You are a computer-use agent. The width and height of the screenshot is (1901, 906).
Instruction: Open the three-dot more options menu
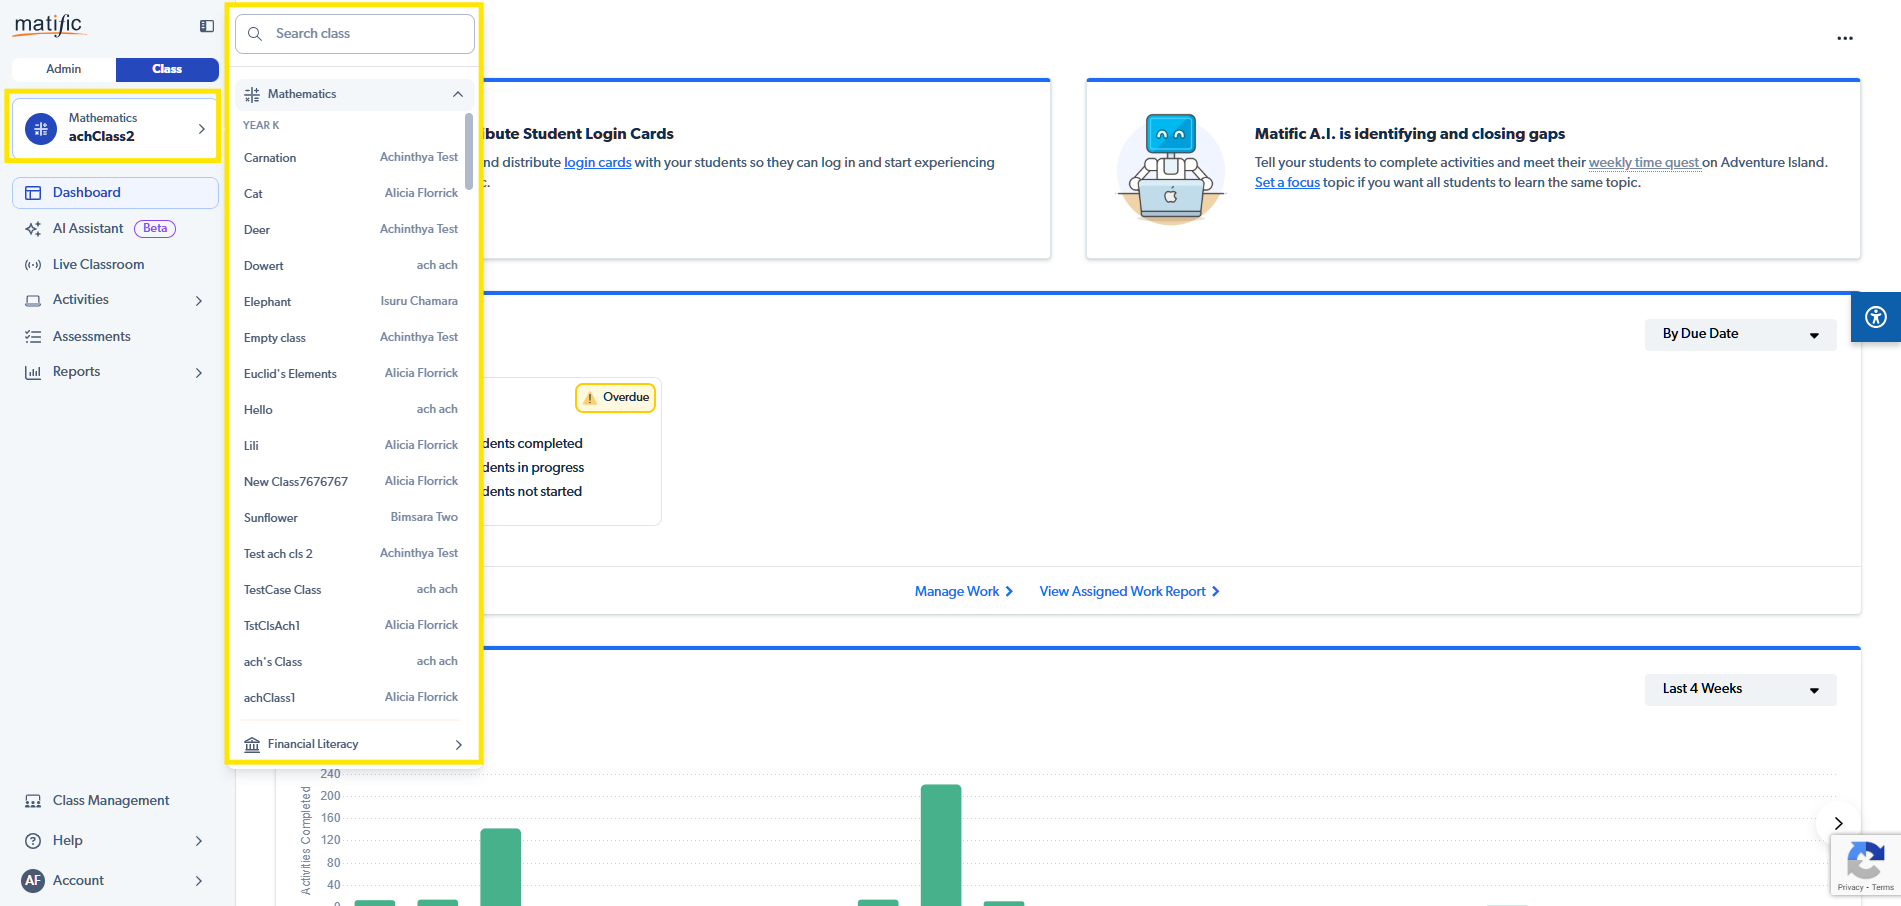[1844, 38]
